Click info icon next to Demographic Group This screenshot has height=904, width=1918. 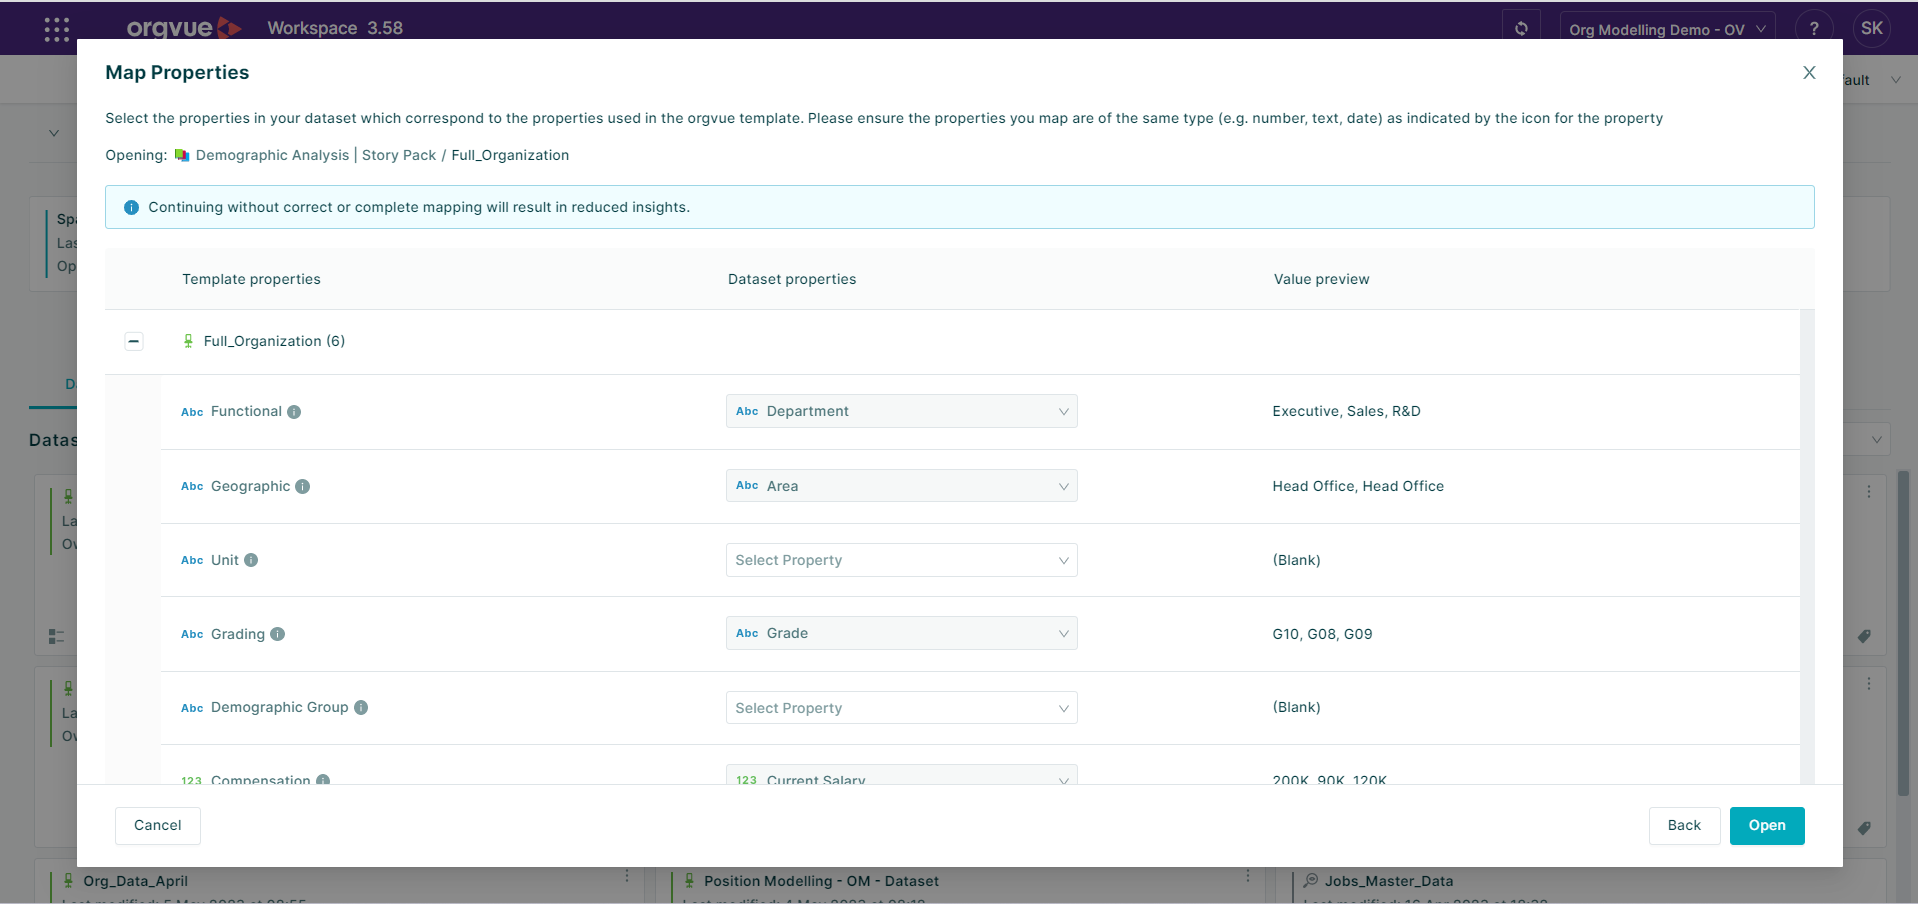click(361, 708)
